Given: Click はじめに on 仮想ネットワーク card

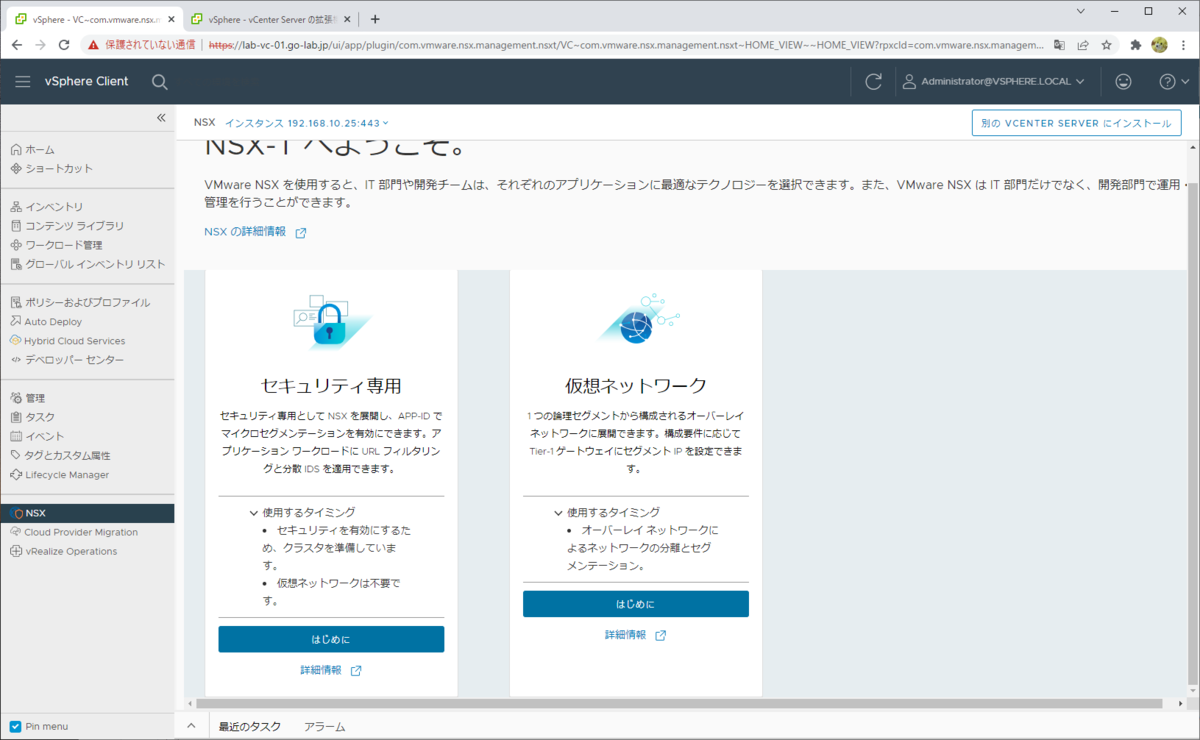Looking at the screenshot, I should click(635, 604).
